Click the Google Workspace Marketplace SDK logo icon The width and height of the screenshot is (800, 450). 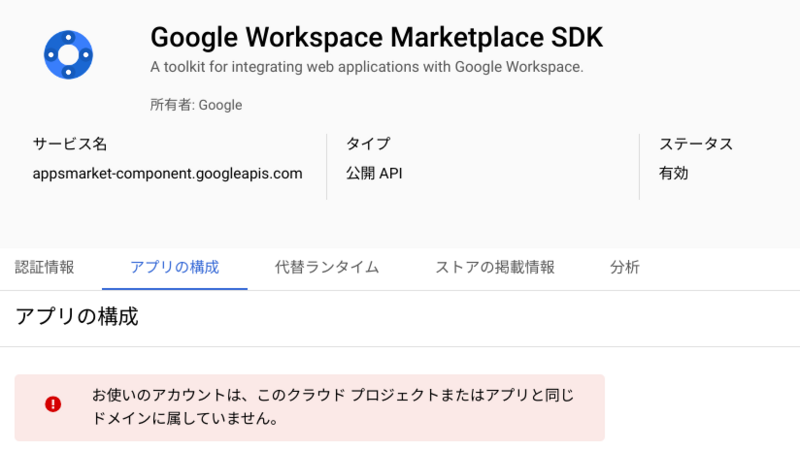[x=68, y=55]
